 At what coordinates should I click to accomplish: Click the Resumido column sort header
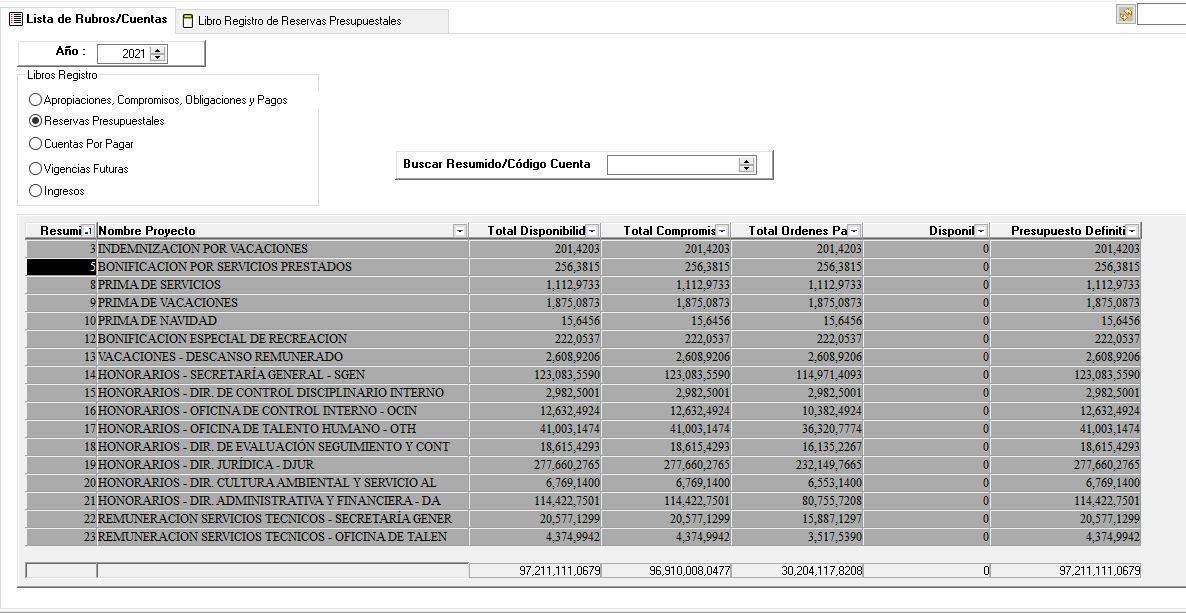[x=60, y=231]
